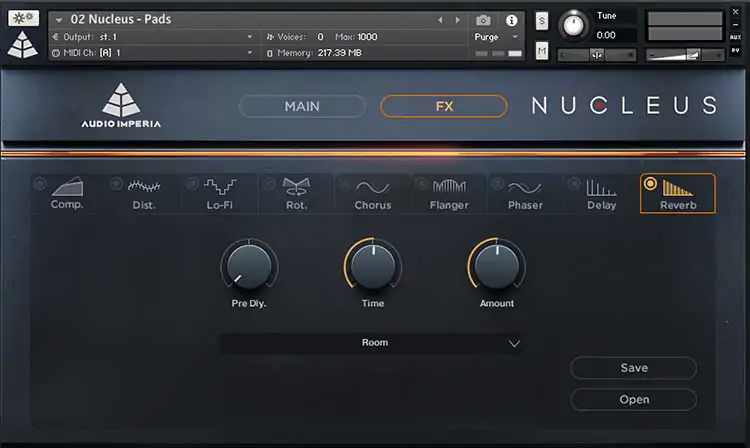Mute the instrument with M button
Screen dimensions: 750x448
541,51
